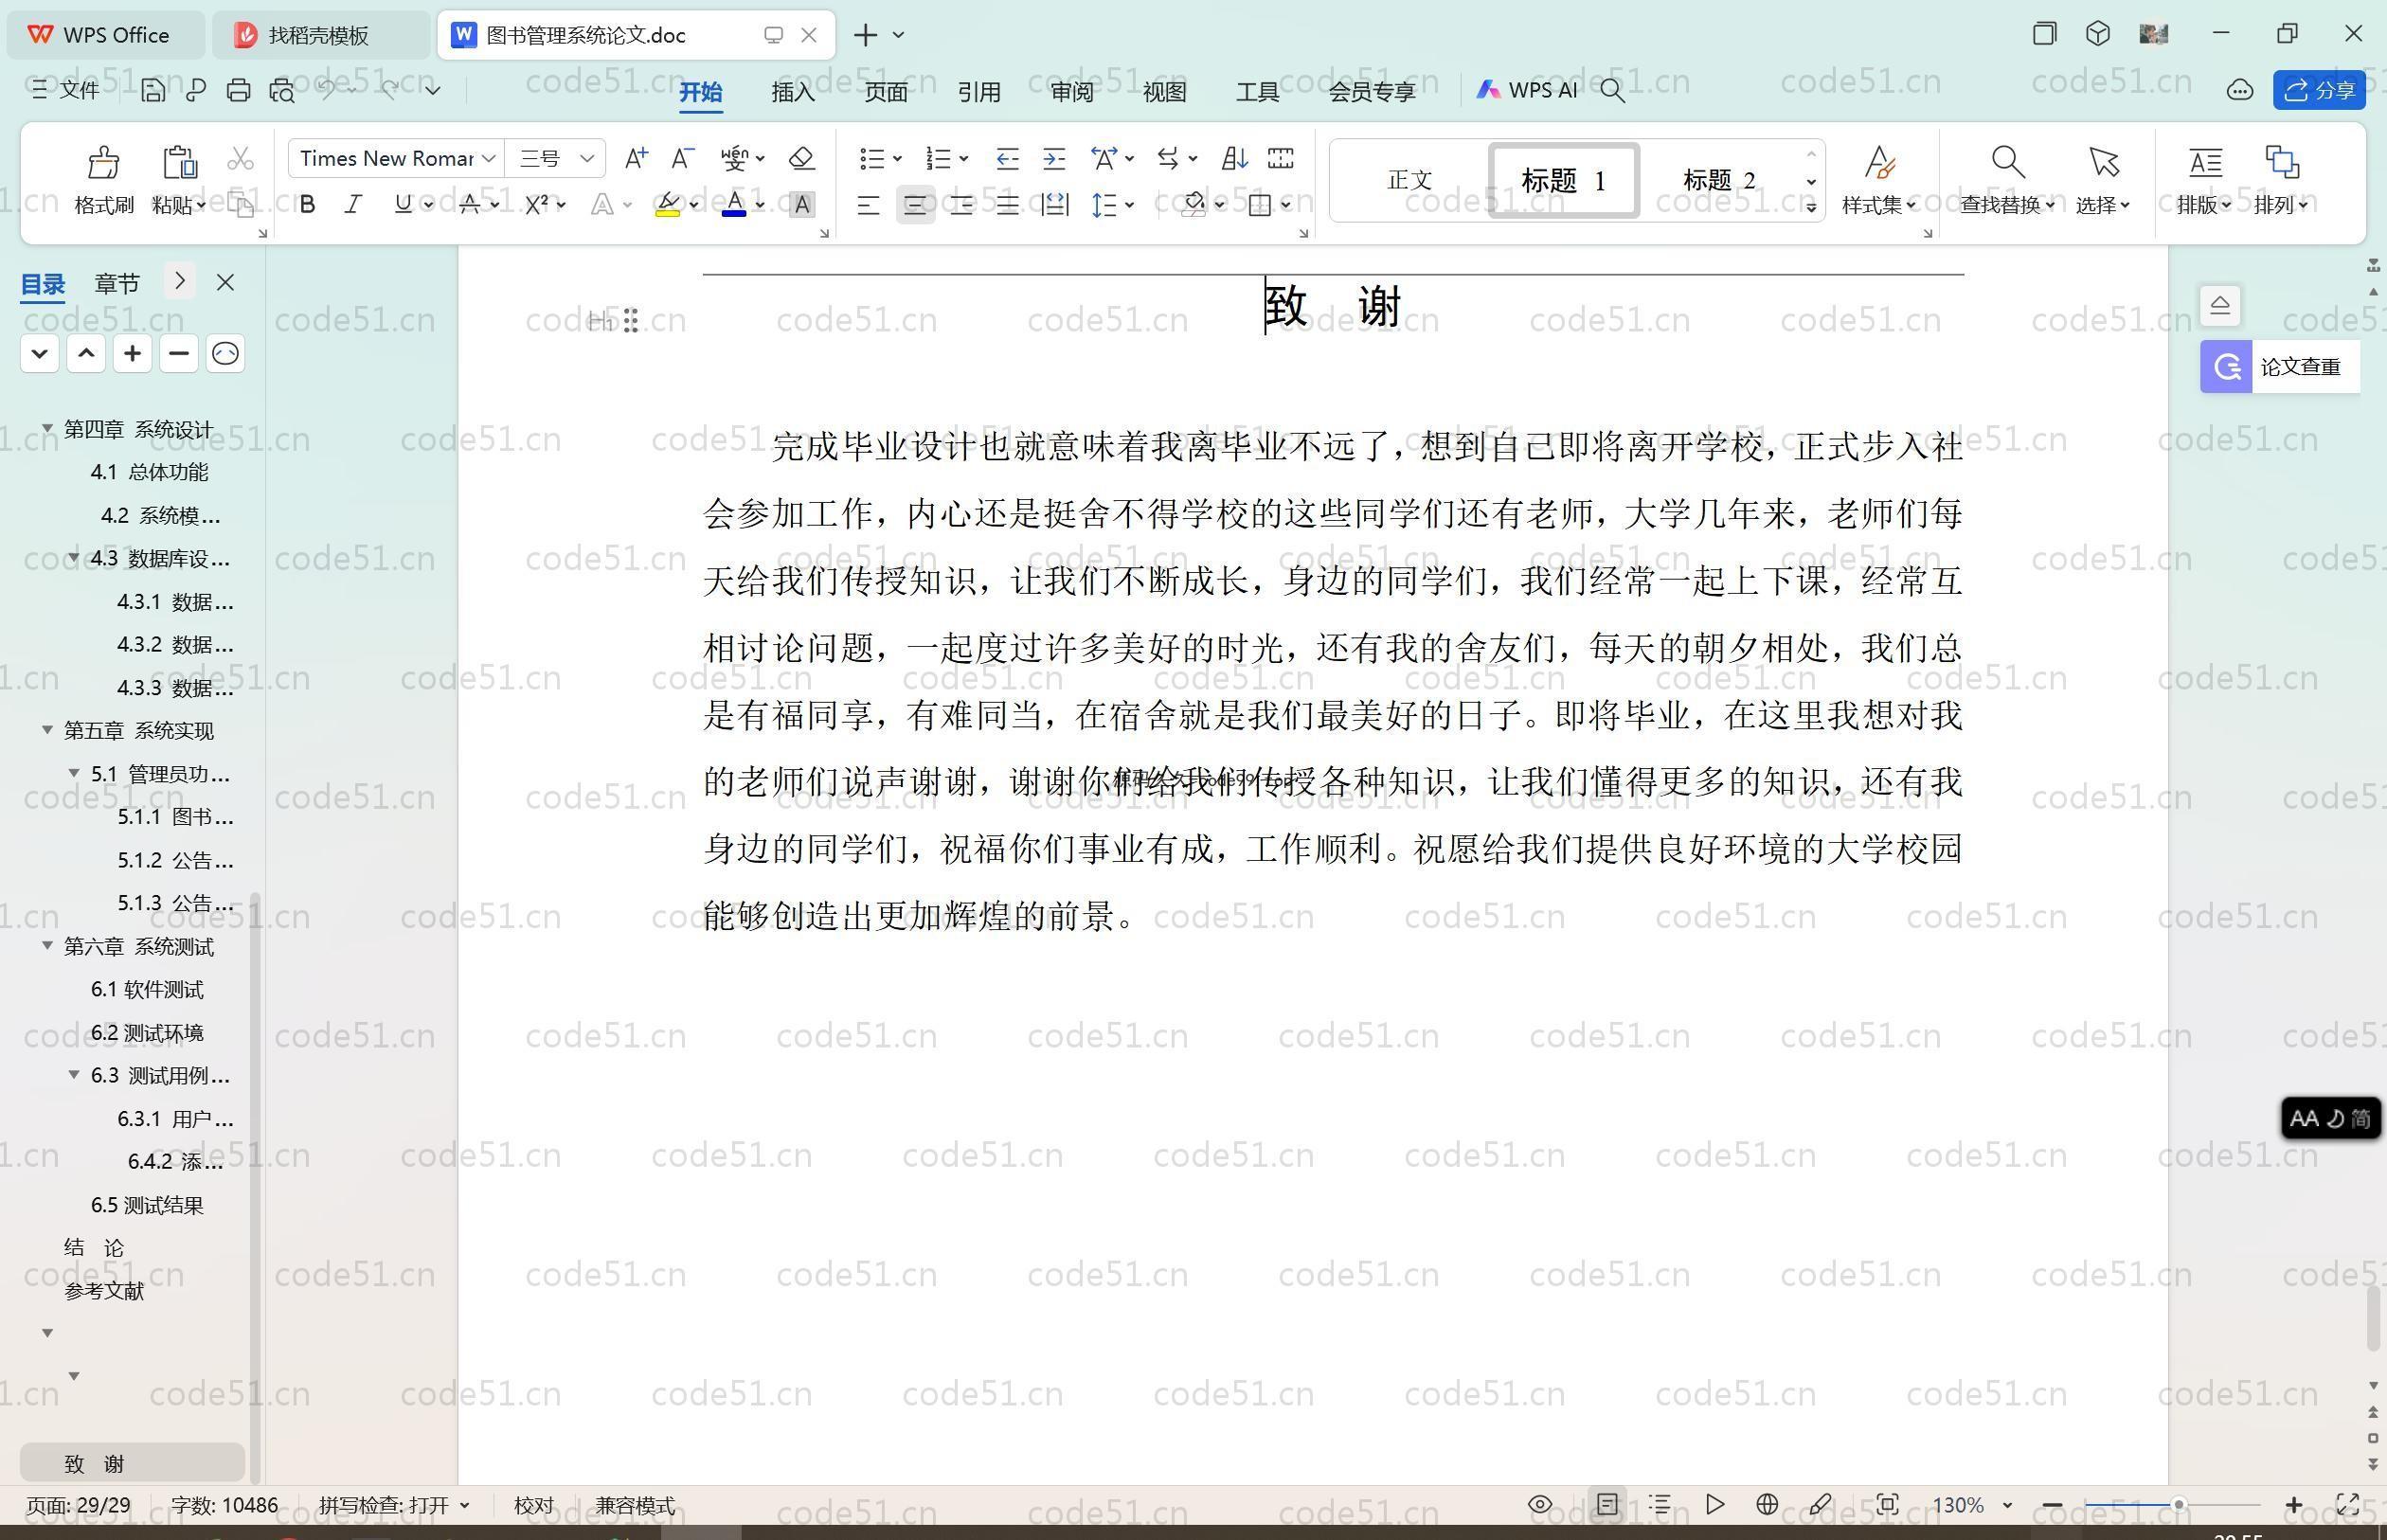Expand the styles gallery list
This screenshot has height=1540, width=2387.
(x=1811, y=207)
